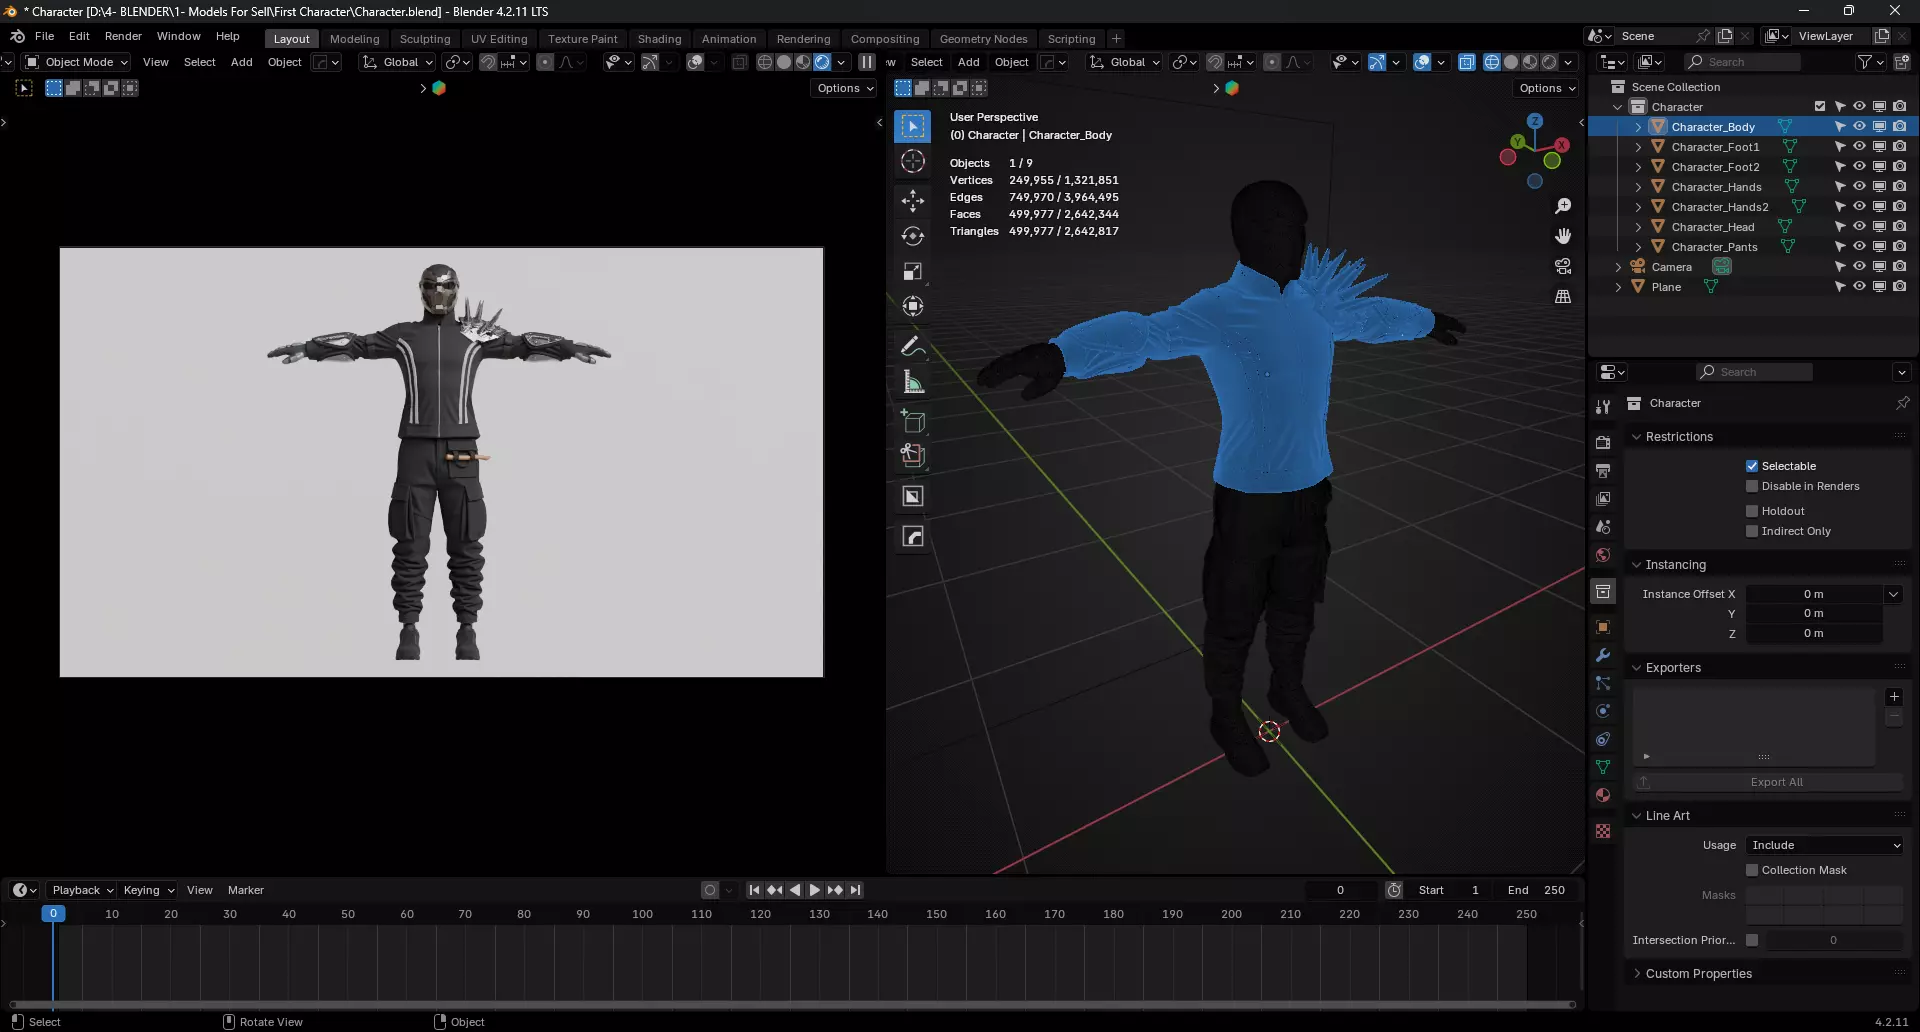Select Character_Pants in the outliner
The image size is (1920, 1032).
point(1714,247)
